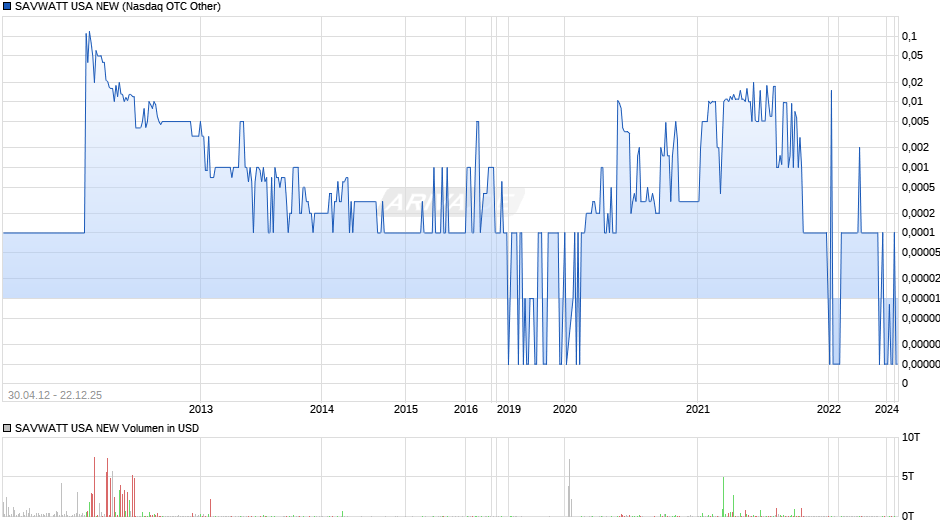Viewport: 940px width, 526px height.
Task: Click the 0,1 price axis label
Action: [x=909, y=37]
